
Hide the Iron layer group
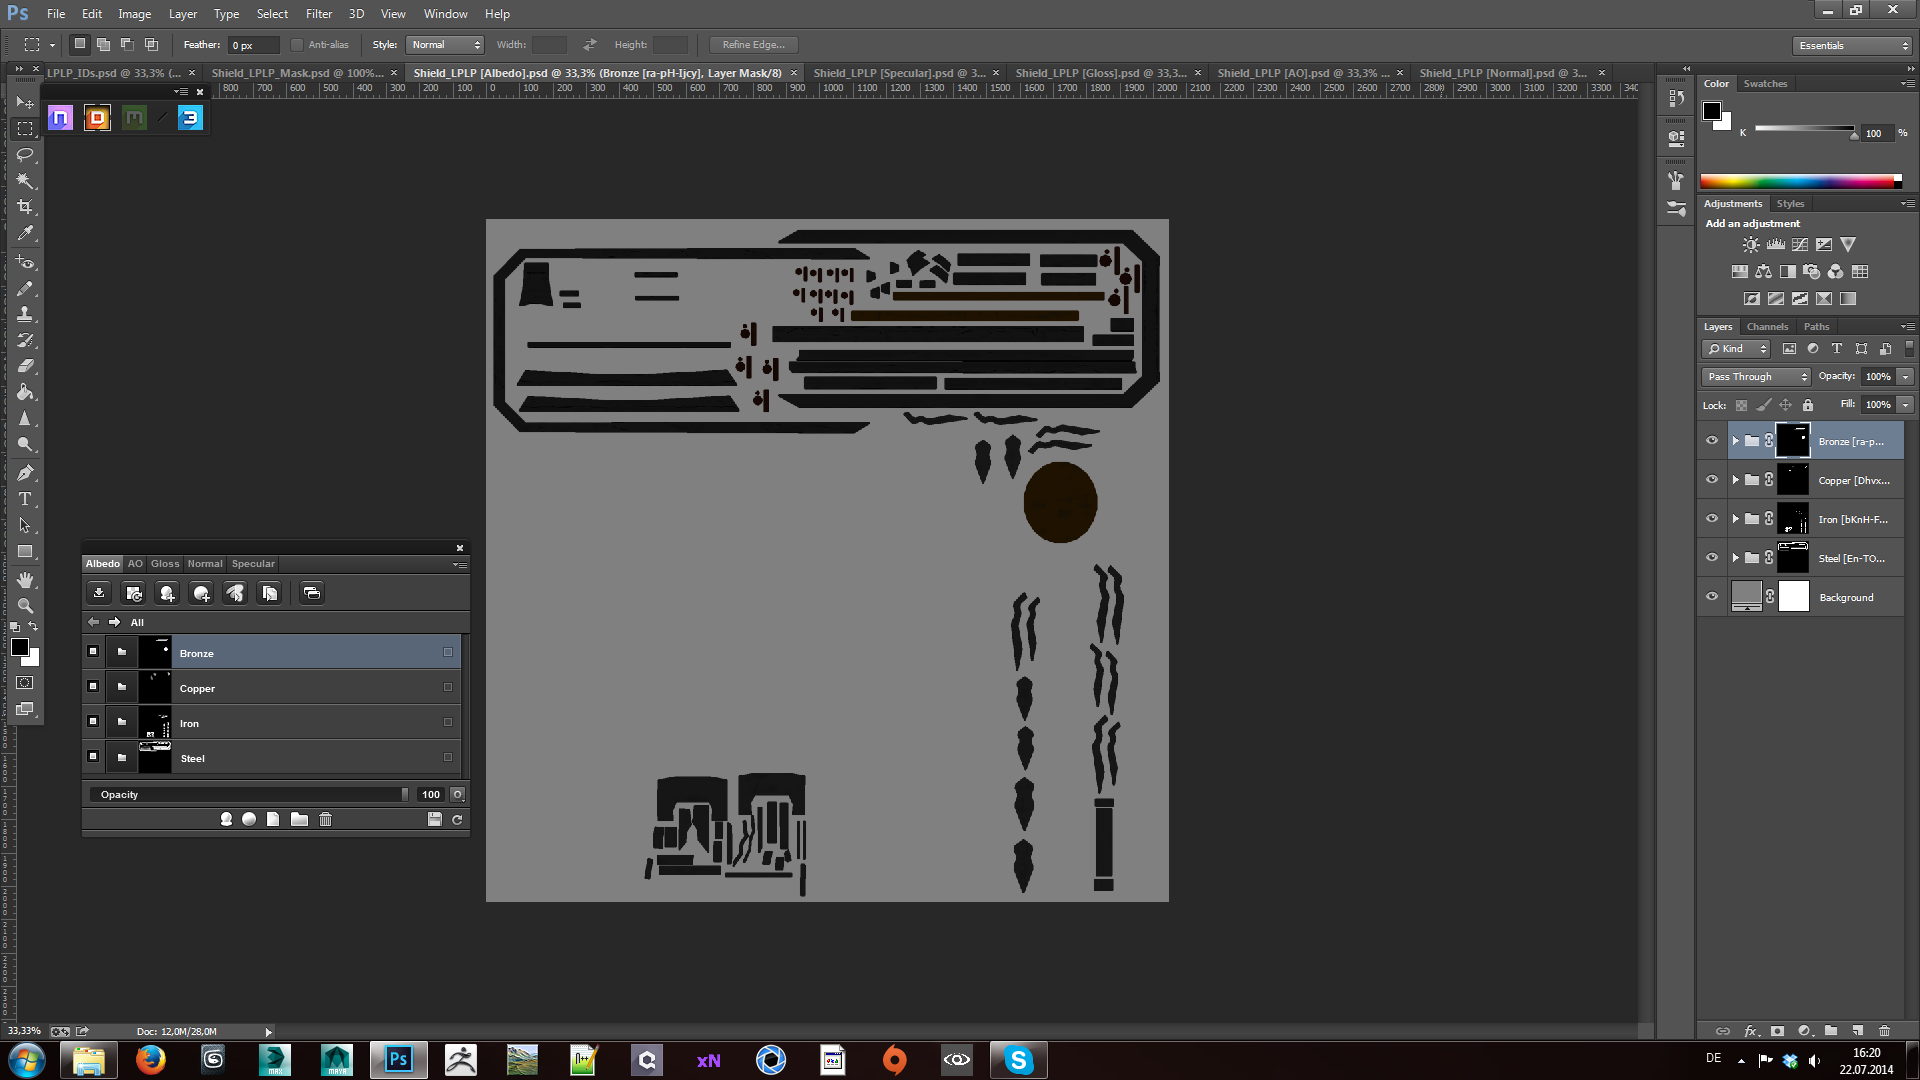click(1712, 519)
